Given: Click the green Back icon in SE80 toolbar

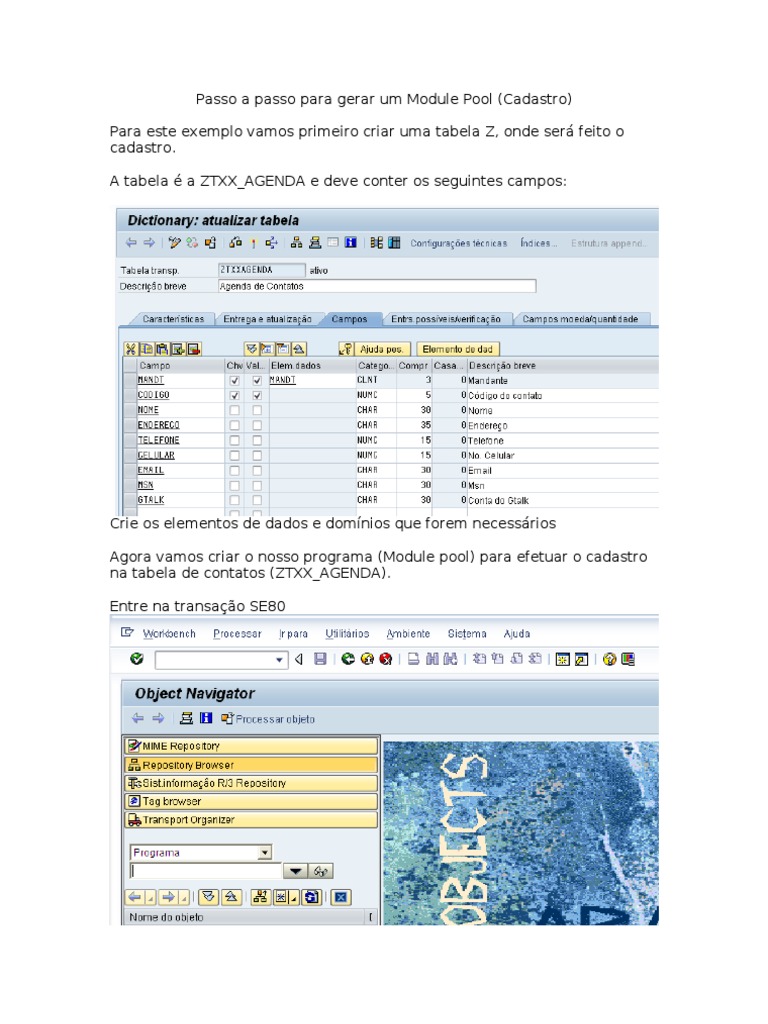Looking at the screenshot, I should (348, 659).
